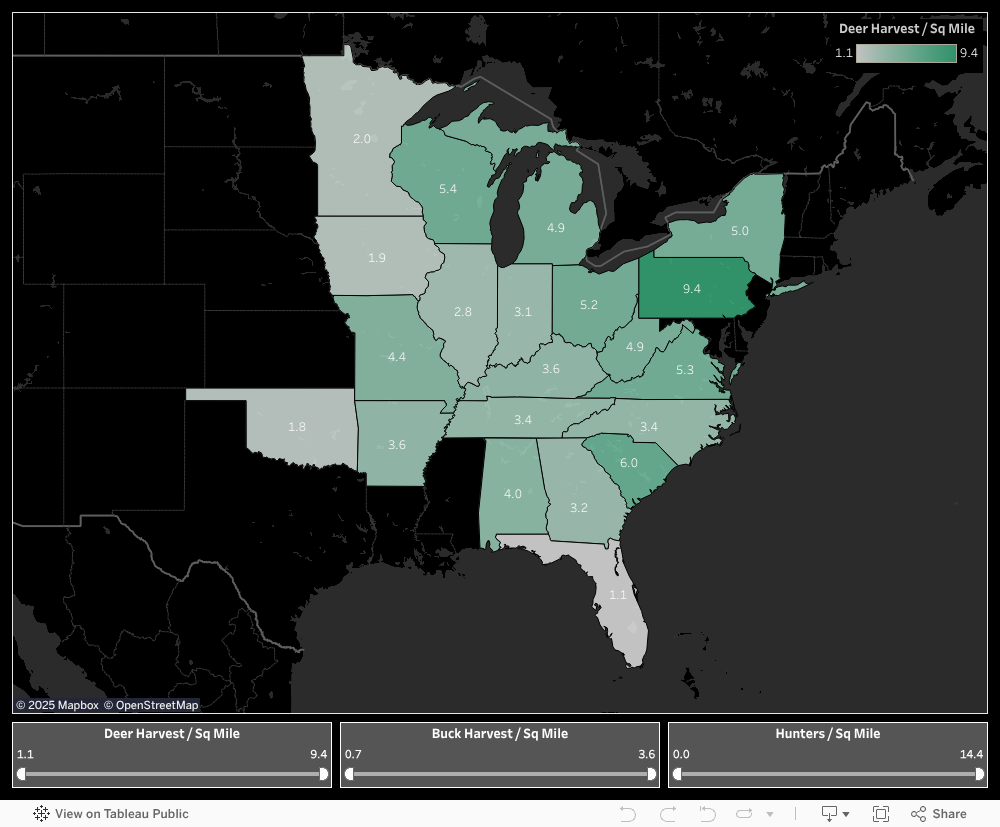This screenshot has width=1000, height=827.
Task: Click the Buck Harvest slider minimum handle
Action: pos(349,773)
